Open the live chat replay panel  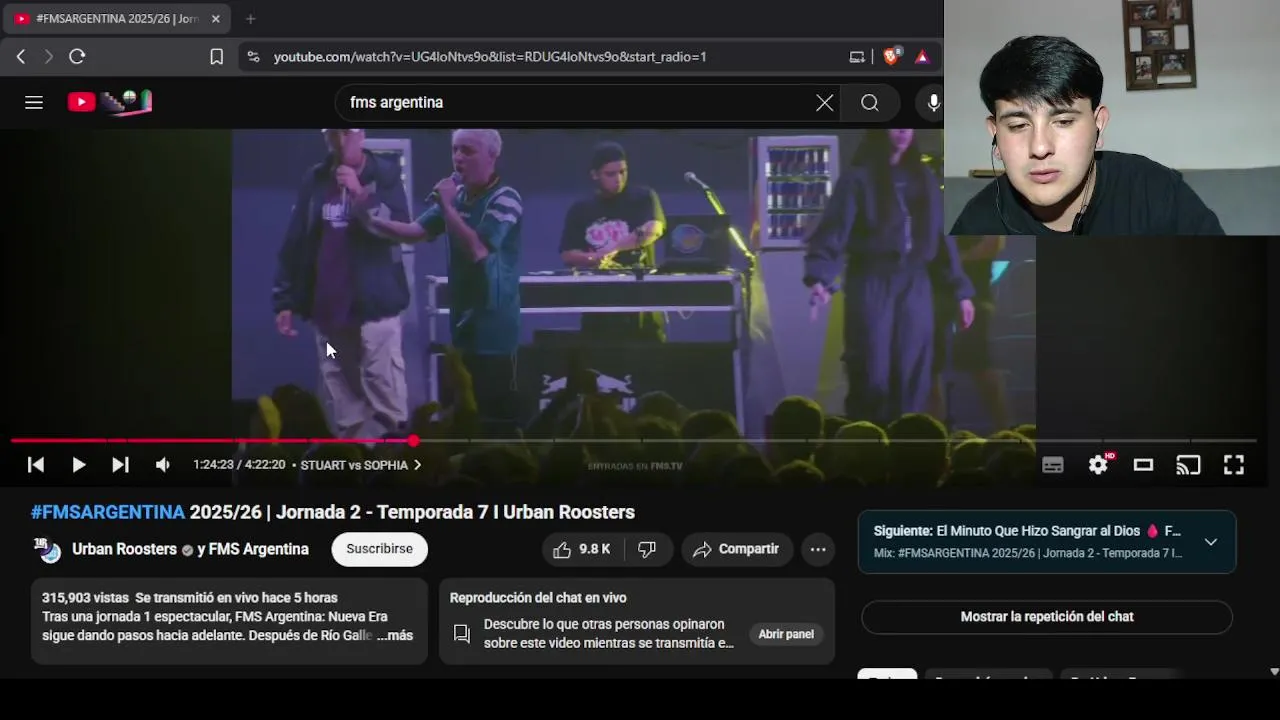pyautogui.click(x=786, y=634)
